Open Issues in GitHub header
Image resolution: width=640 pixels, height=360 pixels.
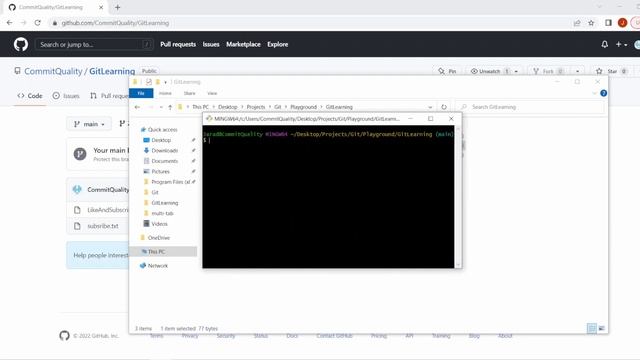(x=211, y=44)
